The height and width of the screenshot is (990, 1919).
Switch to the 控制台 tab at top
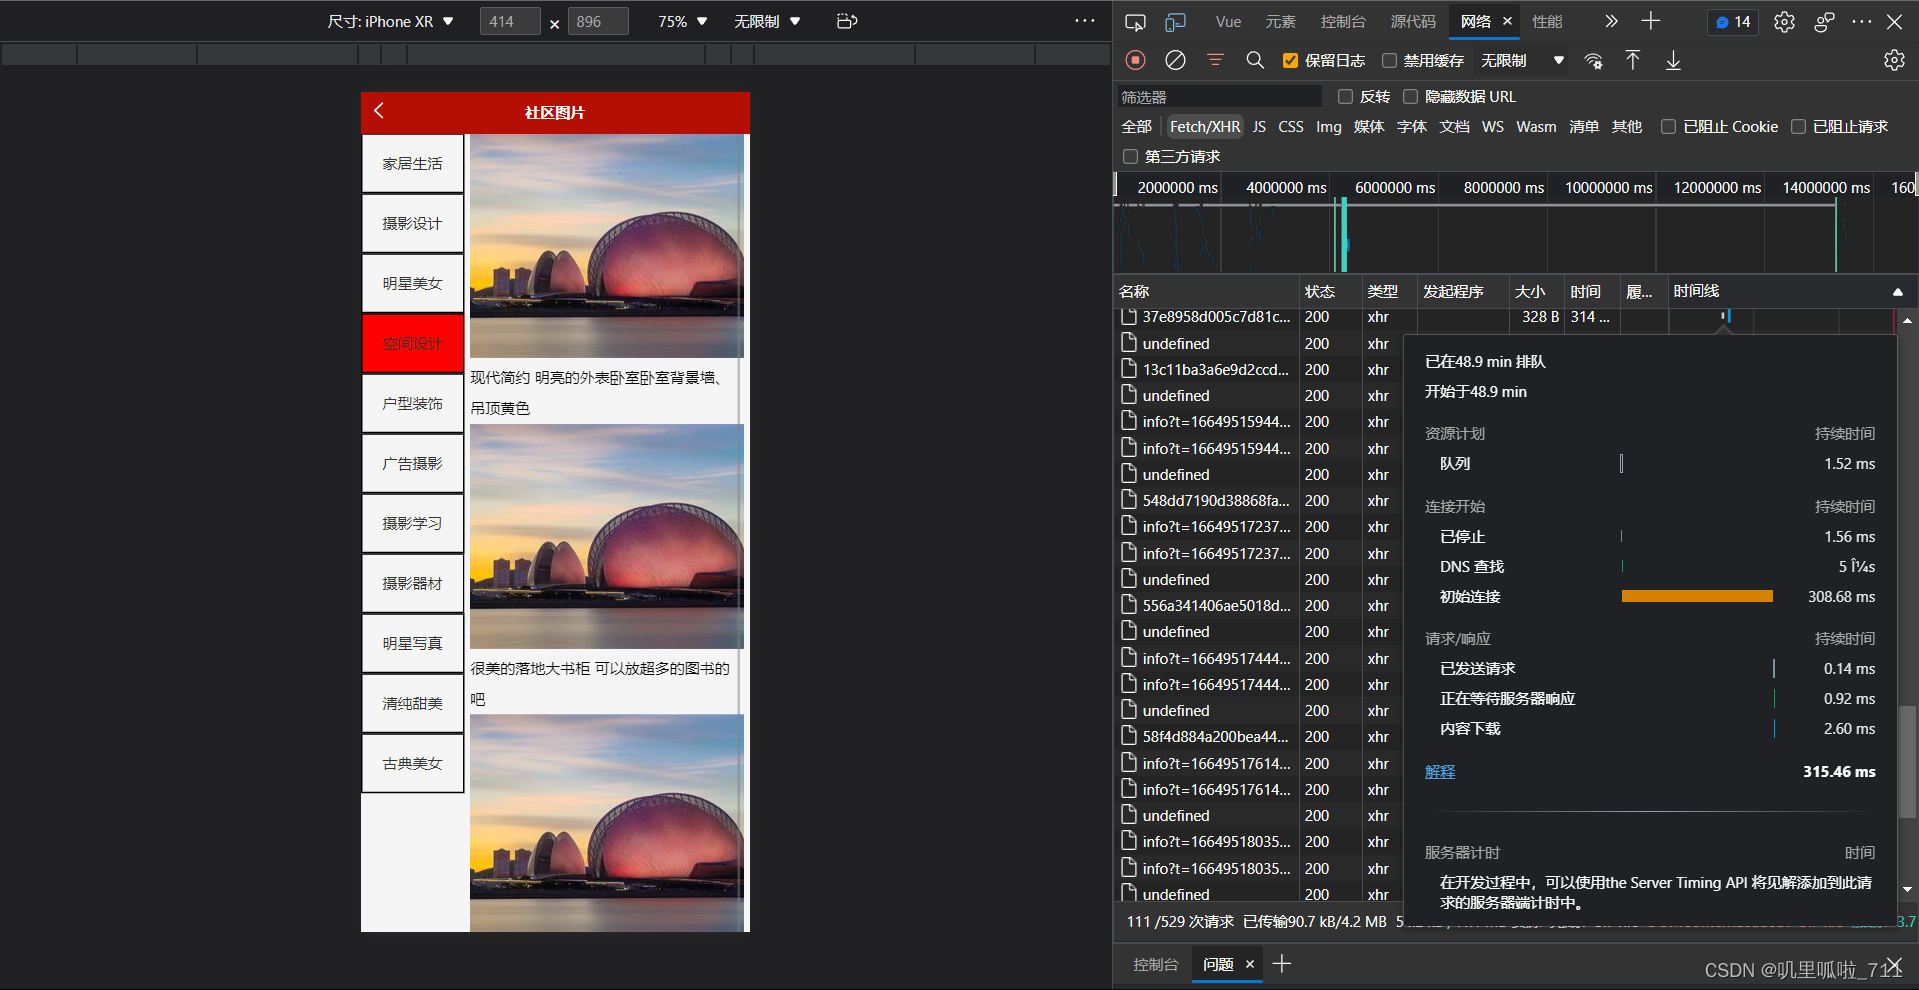(1342, 21)
